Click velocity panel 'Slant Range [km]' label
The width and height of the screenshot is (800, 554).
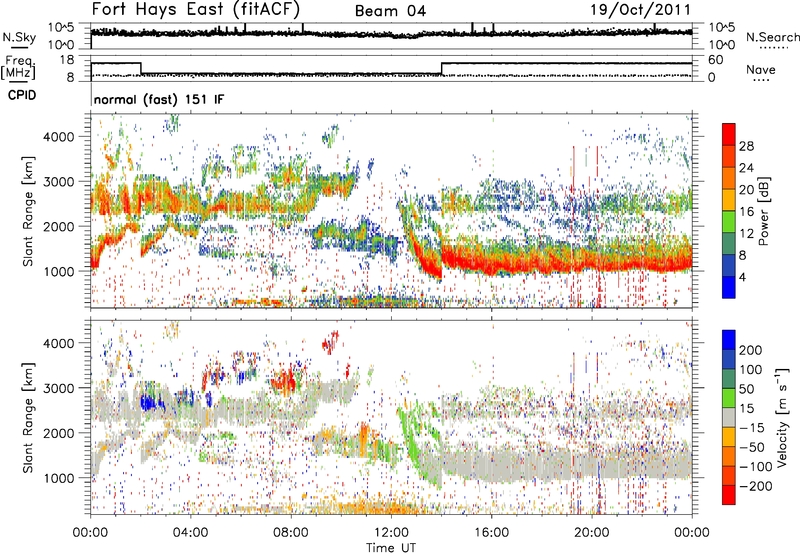(x=29, y=417)
